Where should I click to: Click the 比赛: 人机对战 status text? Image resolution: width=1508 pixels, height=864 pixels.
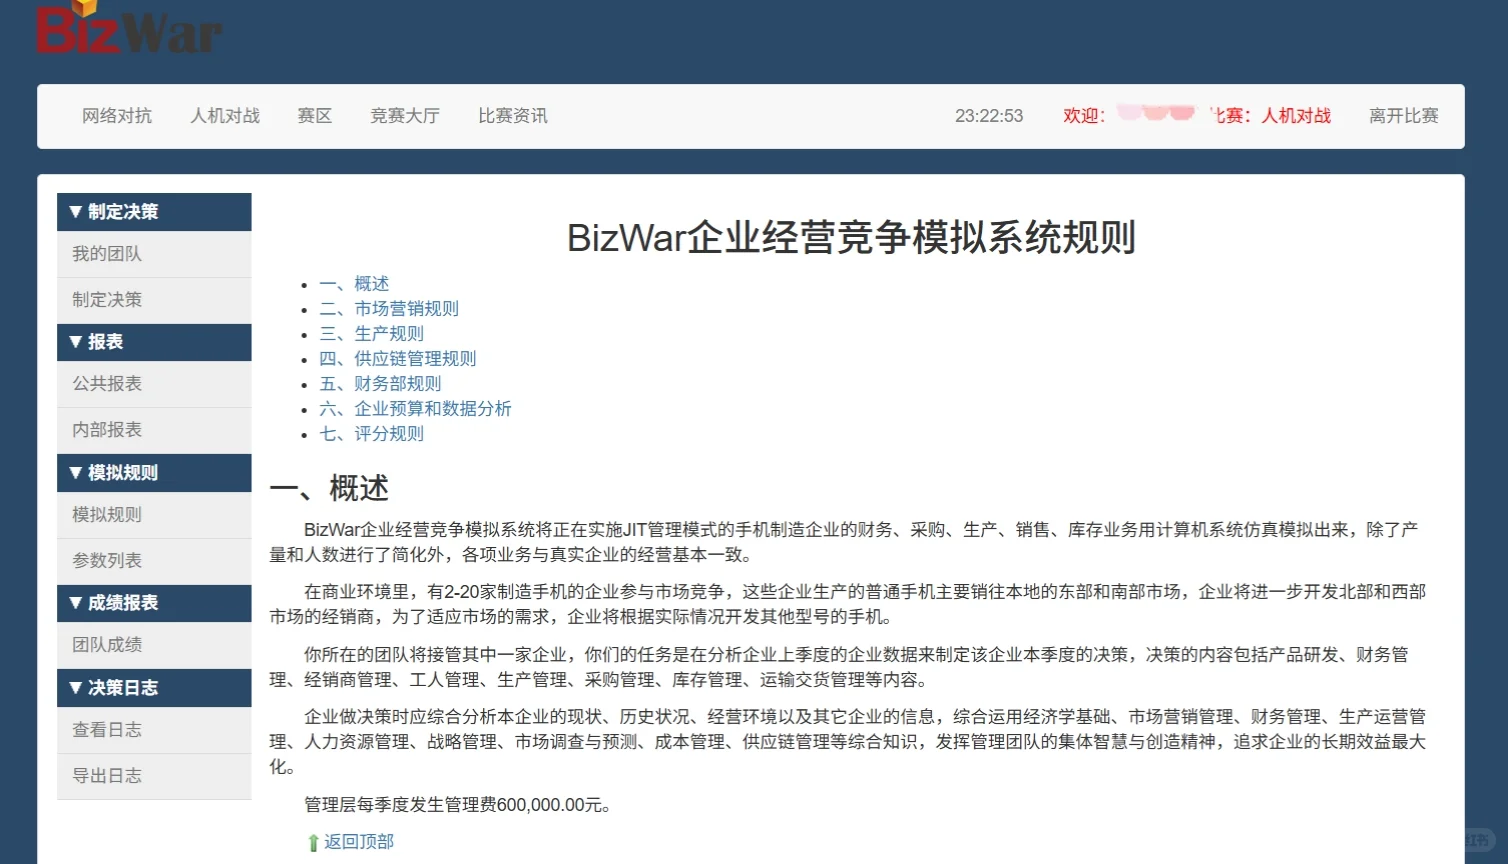(x=1271, y=116)
